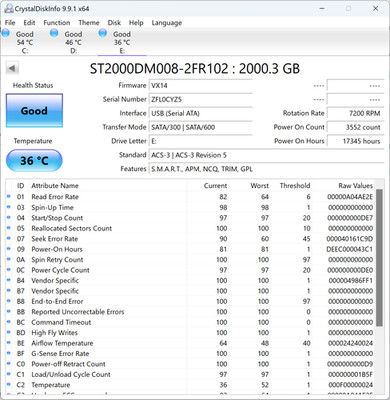This screenshot has height=400, width=390.
Task: Click raw value 000004986FF1
Action: click(x=351, y=281)
